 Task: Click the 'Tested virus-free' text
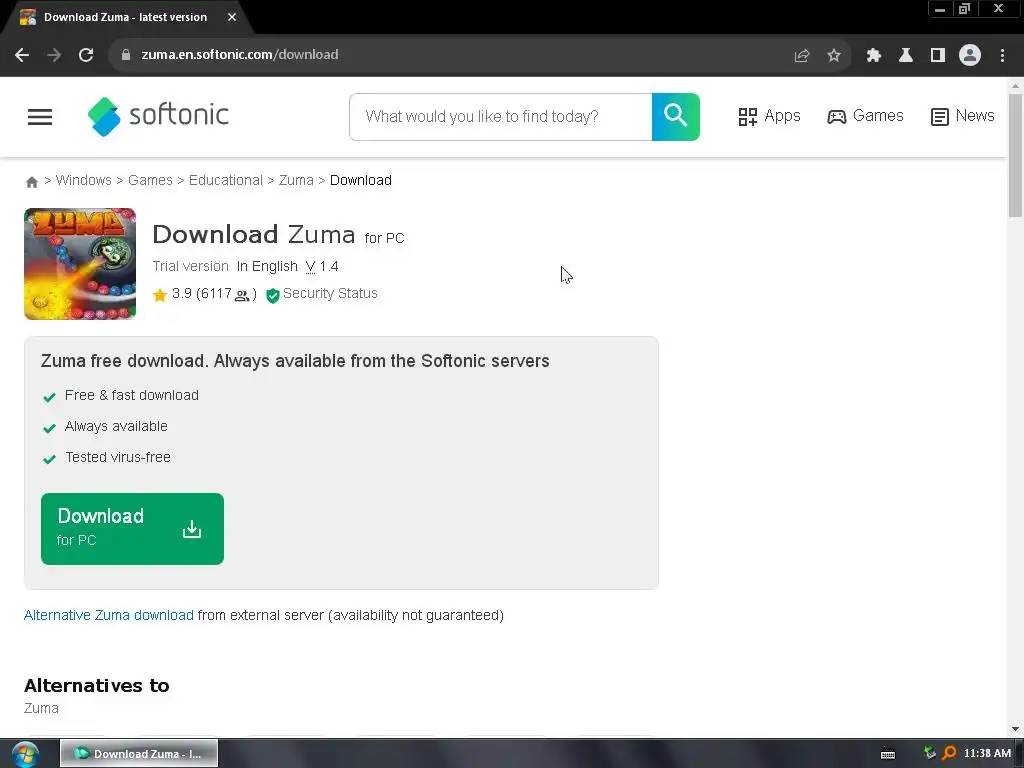[x=118, y=457]
